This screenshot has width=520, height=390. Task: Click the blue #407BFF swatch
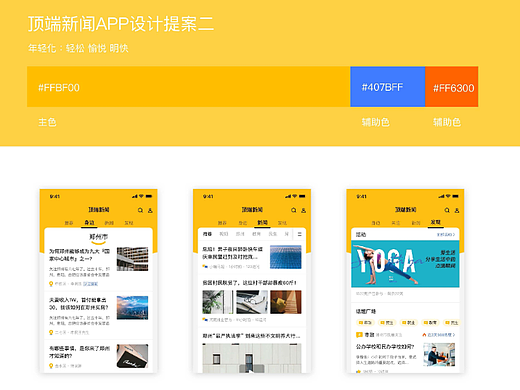(x=388, y=87)
